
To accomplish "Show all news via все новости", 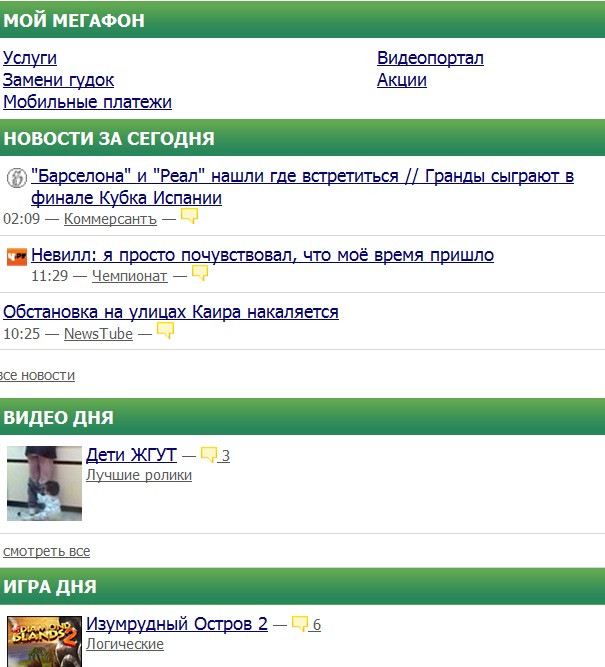I will (38, 375).
